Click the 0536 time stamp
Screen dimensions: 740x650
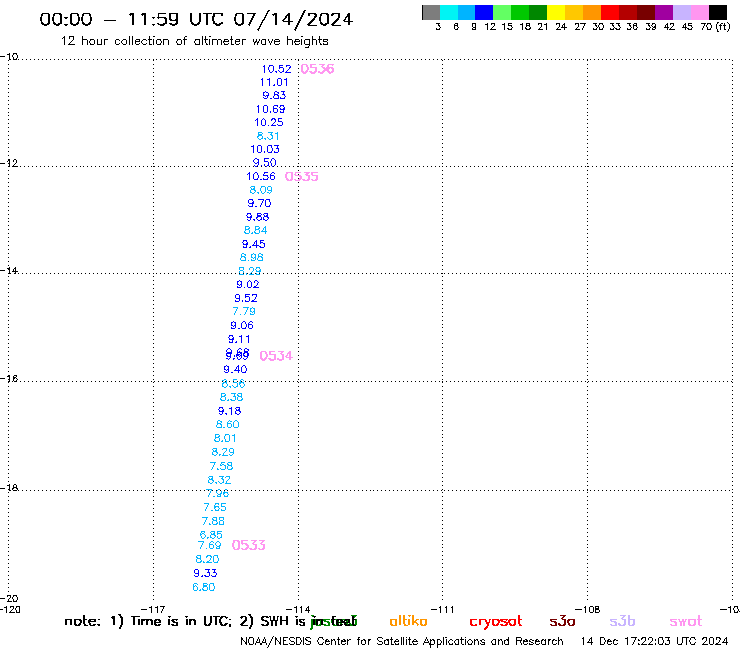pos(317,69)
